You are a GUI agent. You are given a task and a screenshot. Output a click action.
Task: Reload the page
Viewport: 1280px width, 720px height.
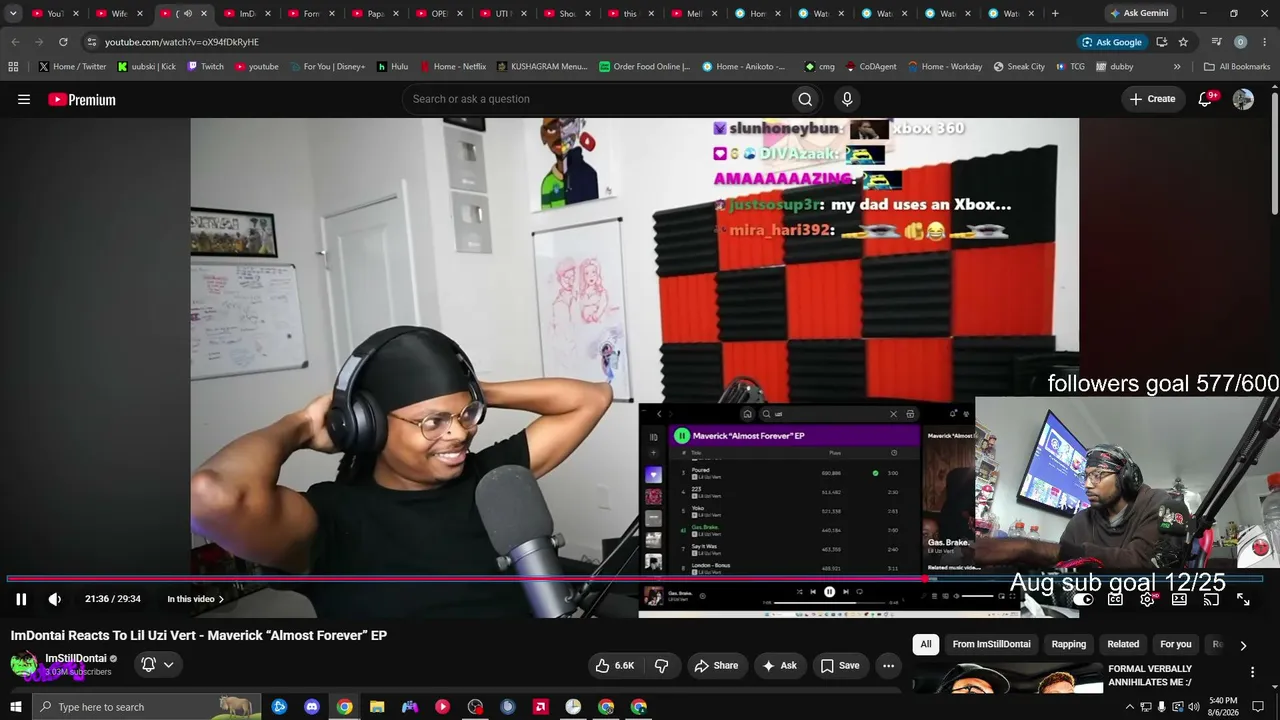pos(63,42)
